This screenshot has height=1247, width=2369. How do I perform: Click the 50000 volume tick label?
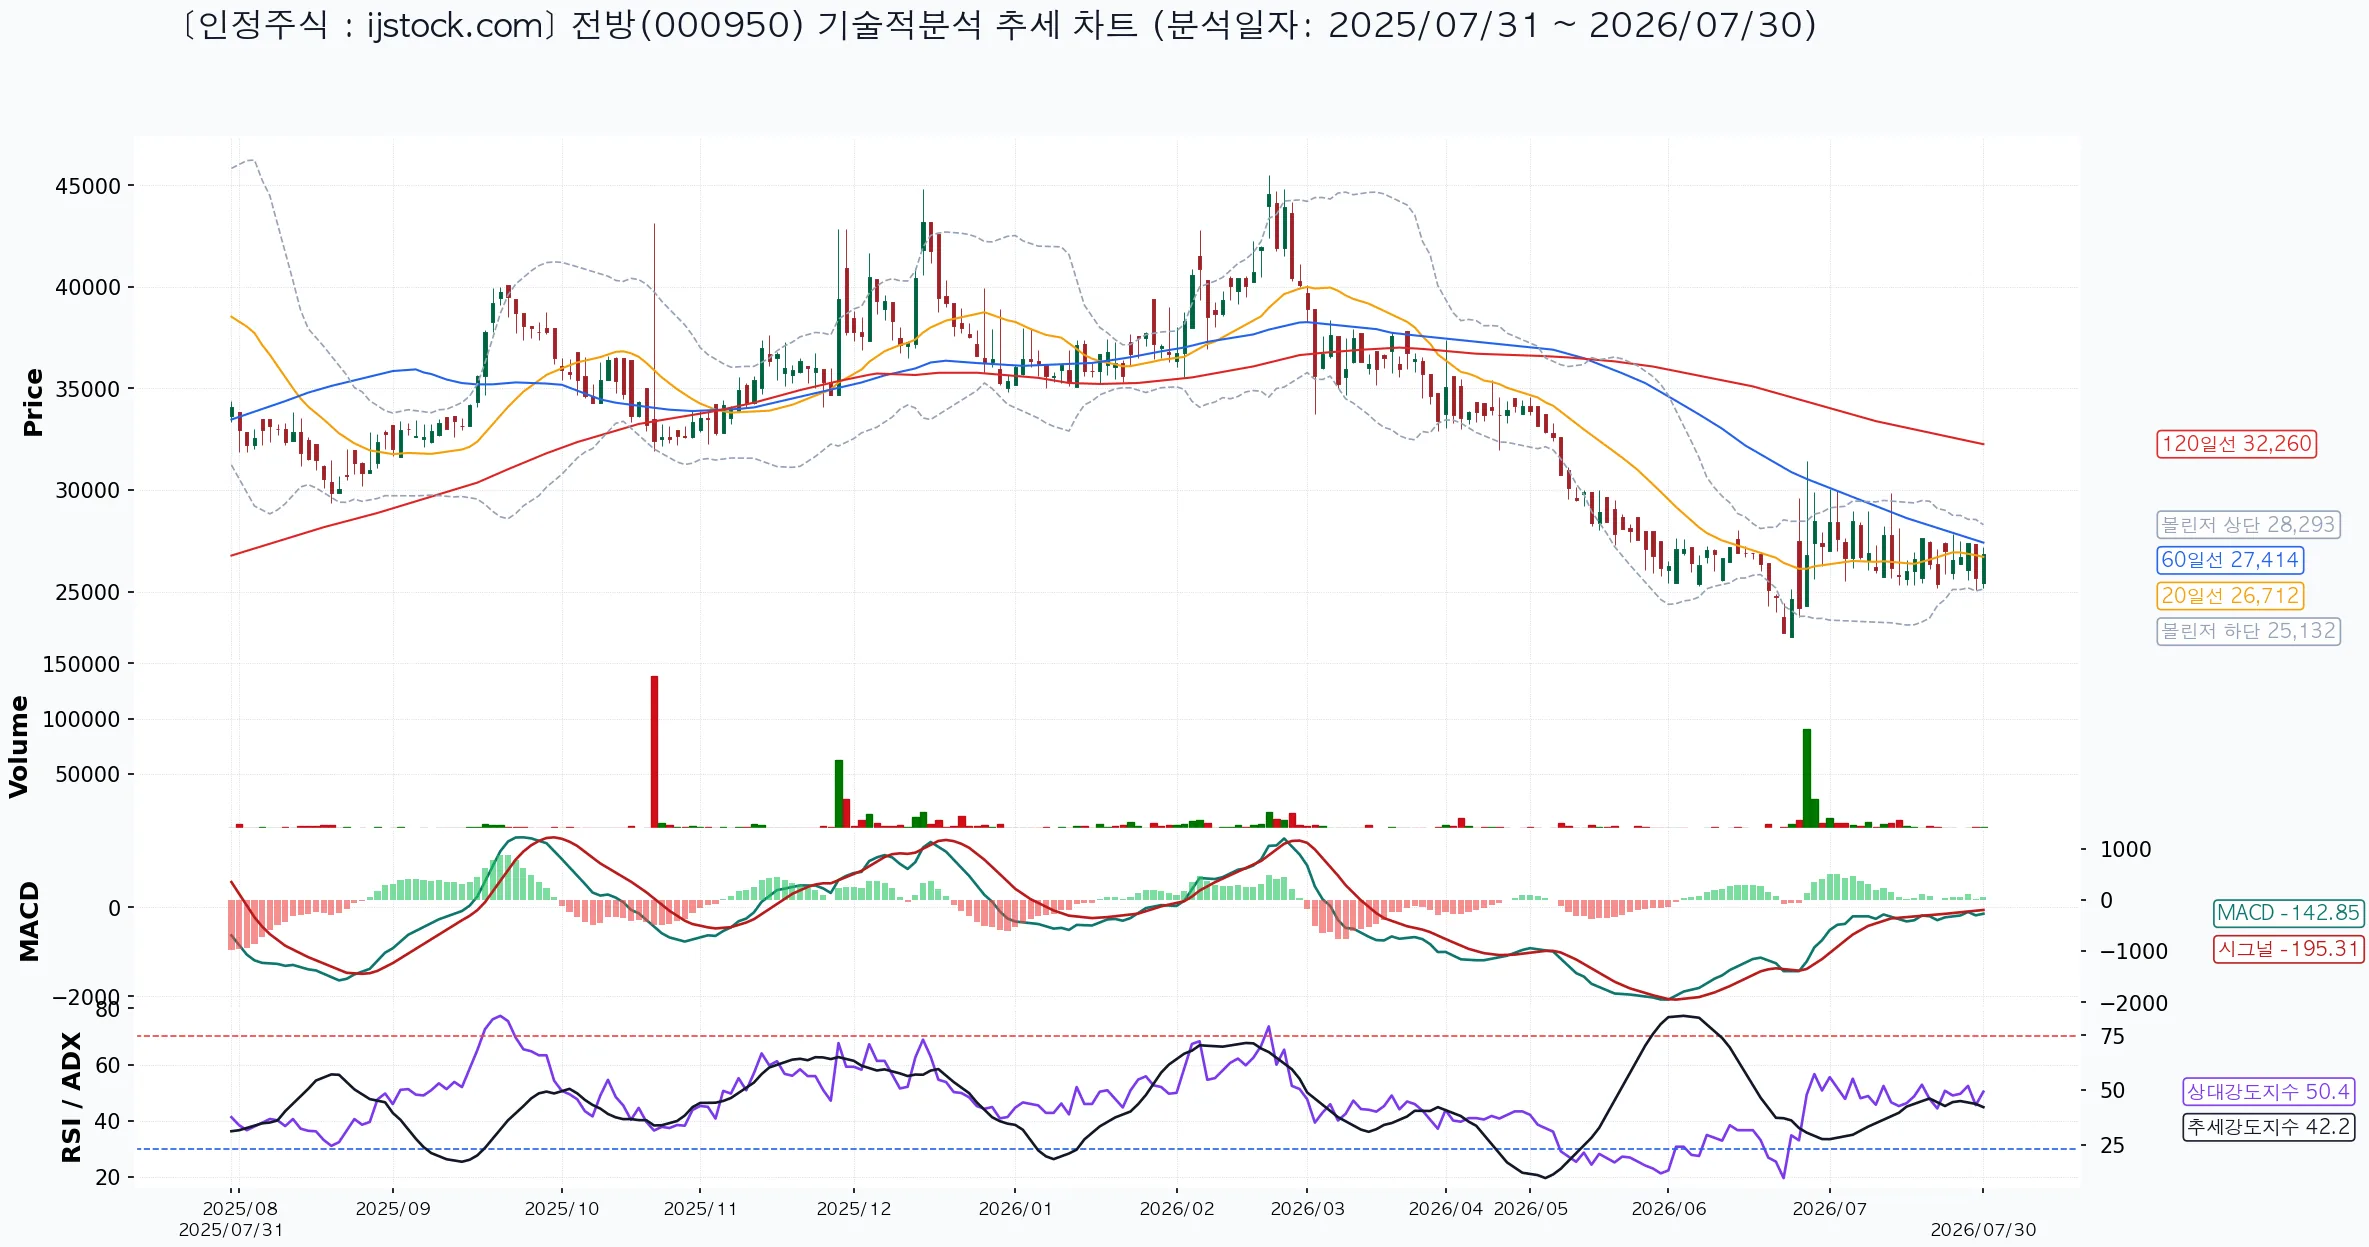pos(87,774)
